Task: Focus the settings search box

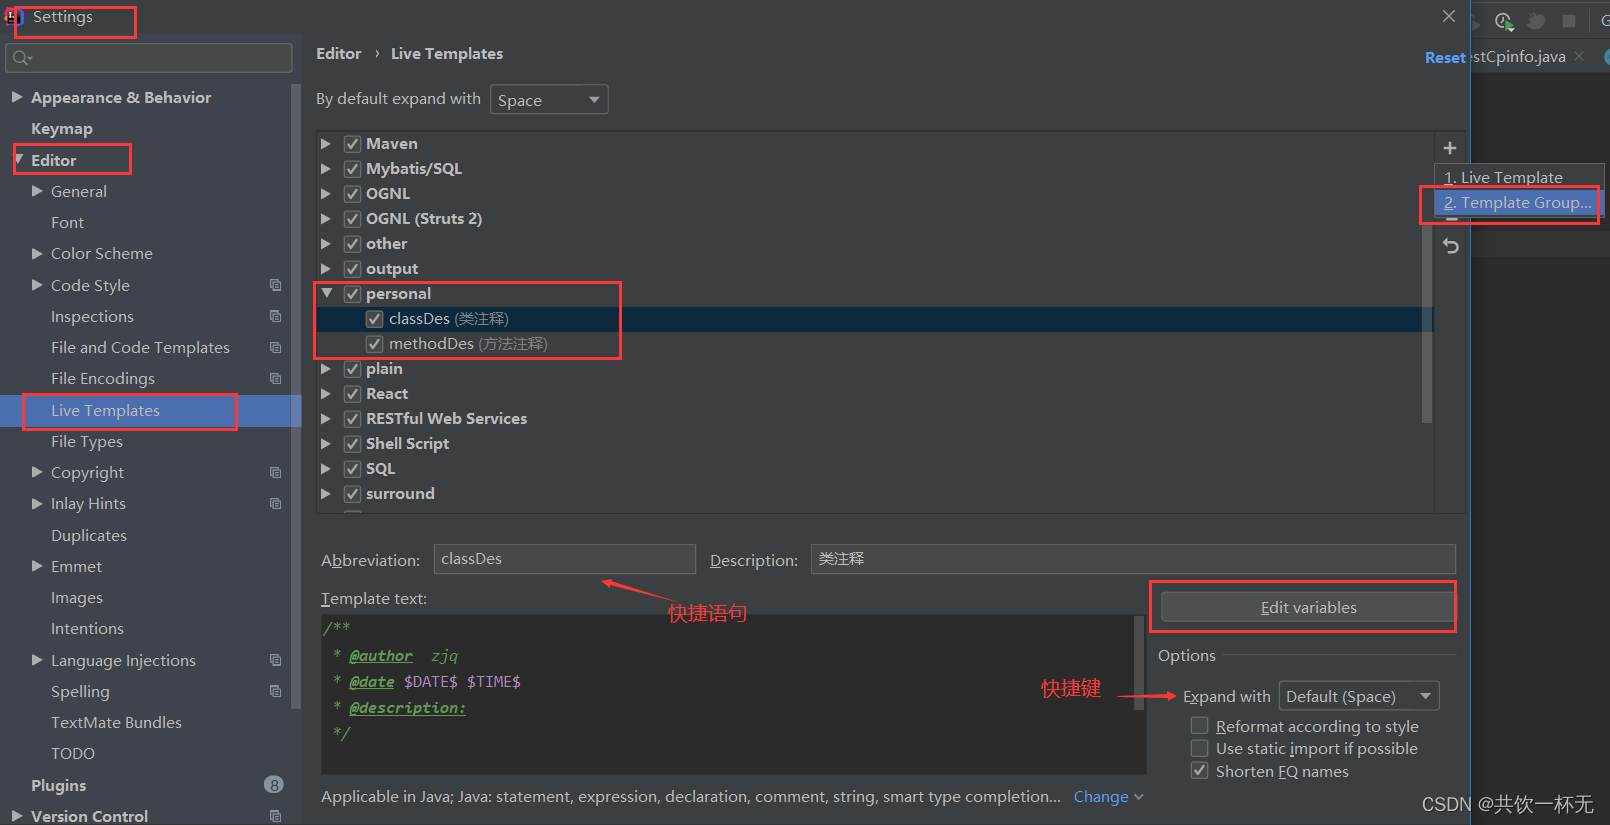Action: pos(149,58)
